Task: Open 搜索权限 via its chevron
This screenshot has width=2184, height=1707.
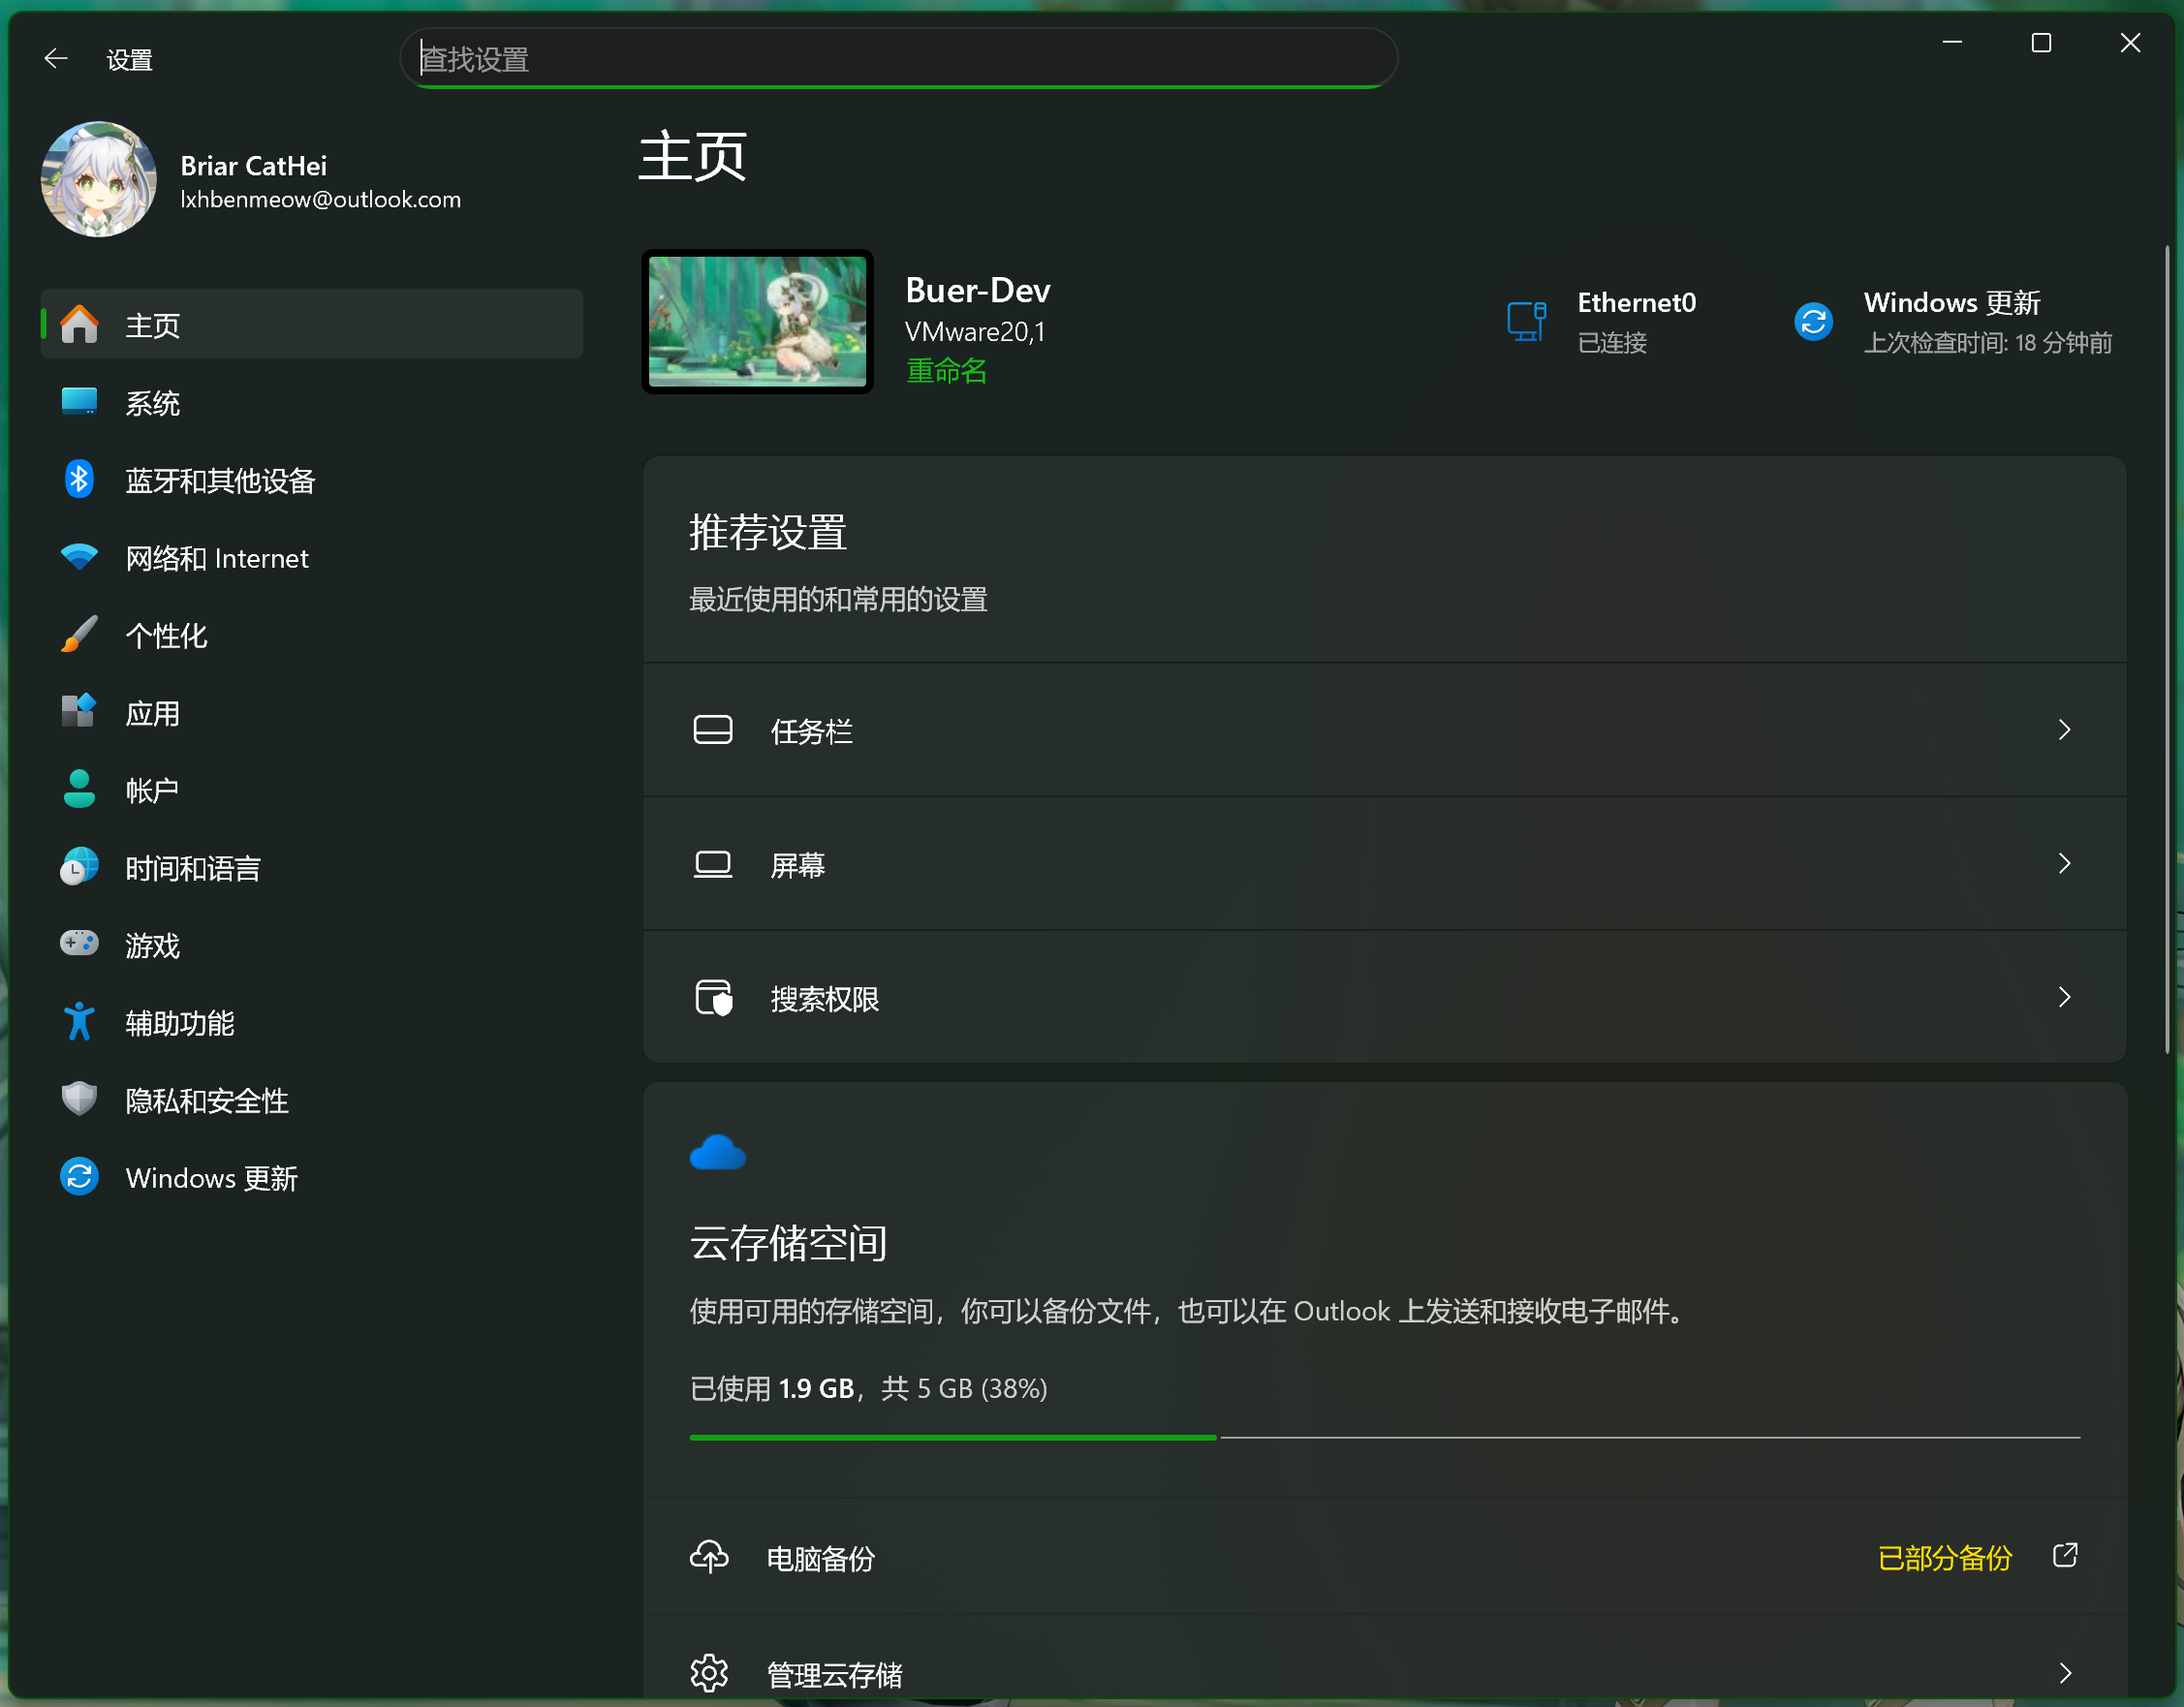Action: point(2064,997)
